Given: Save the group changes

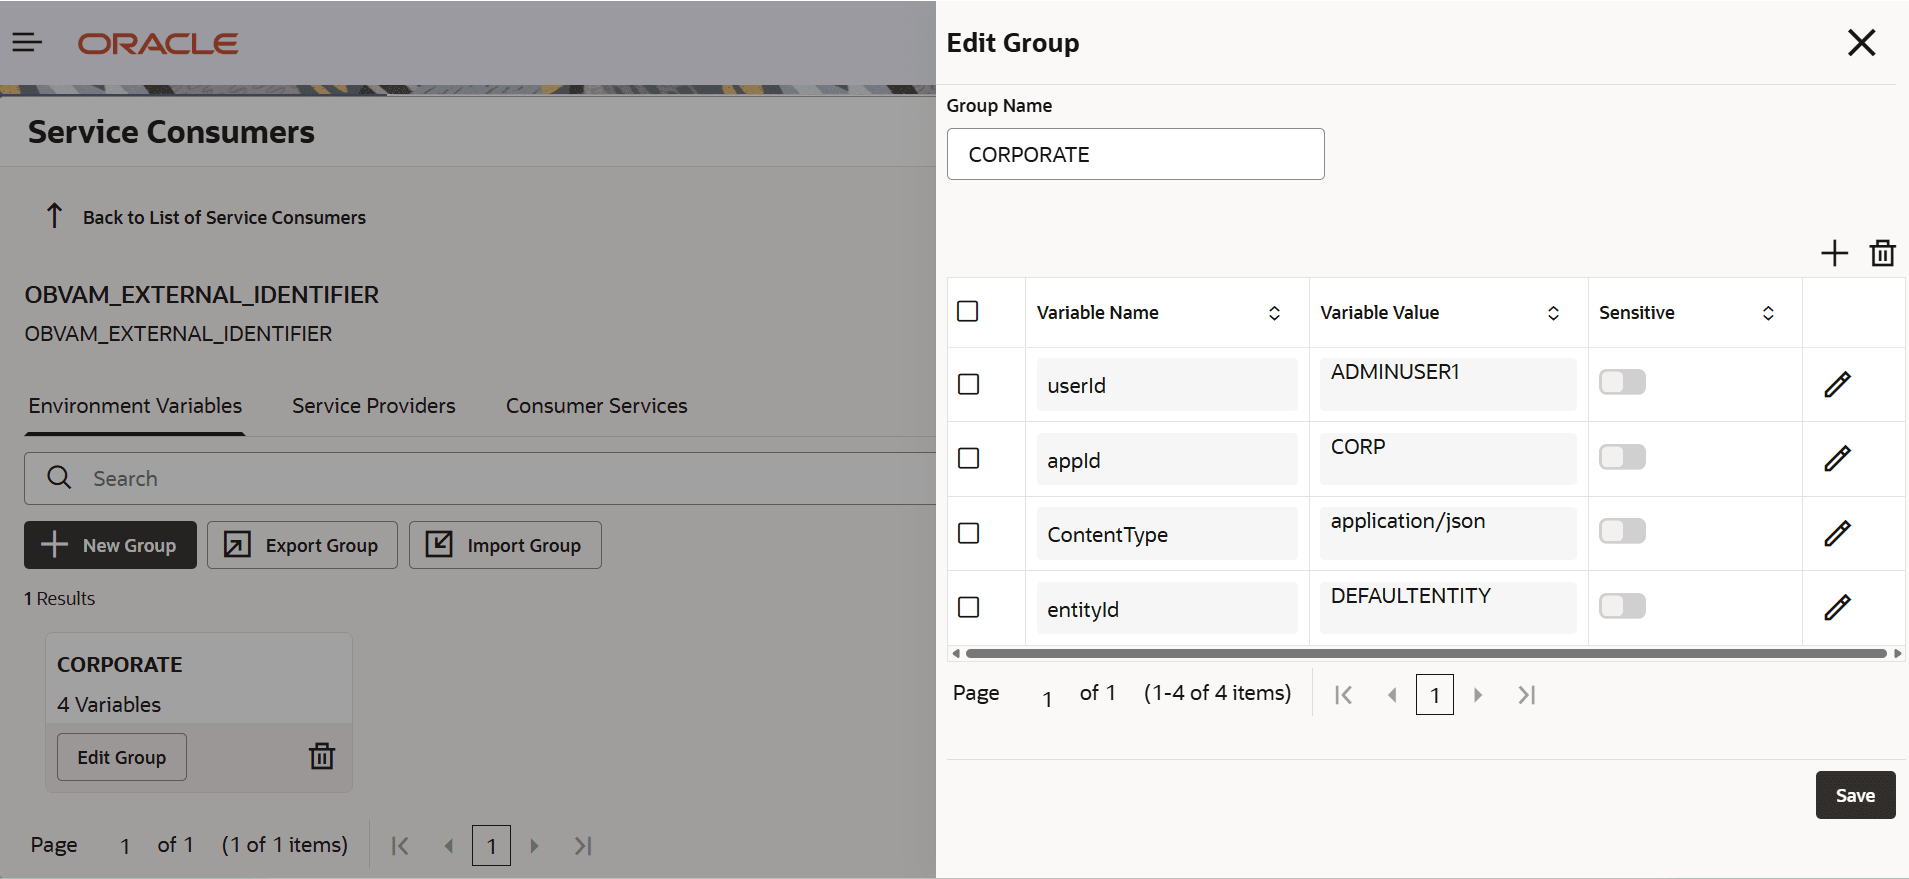Looking at the screenshot, I should [1854, 795].
